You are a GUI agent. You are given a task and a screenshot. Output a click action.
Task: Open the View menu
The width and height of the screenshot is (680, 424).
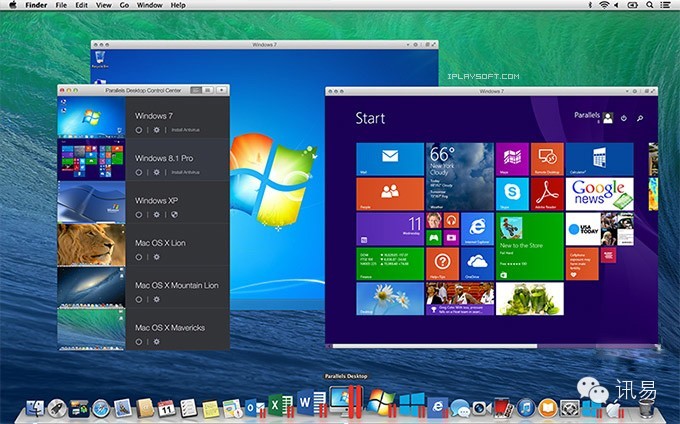[104, 5]
